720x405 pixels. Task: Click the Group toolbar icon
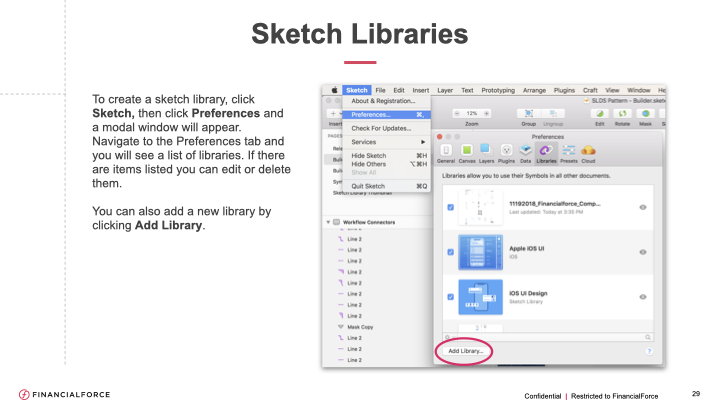click(529, 113)
